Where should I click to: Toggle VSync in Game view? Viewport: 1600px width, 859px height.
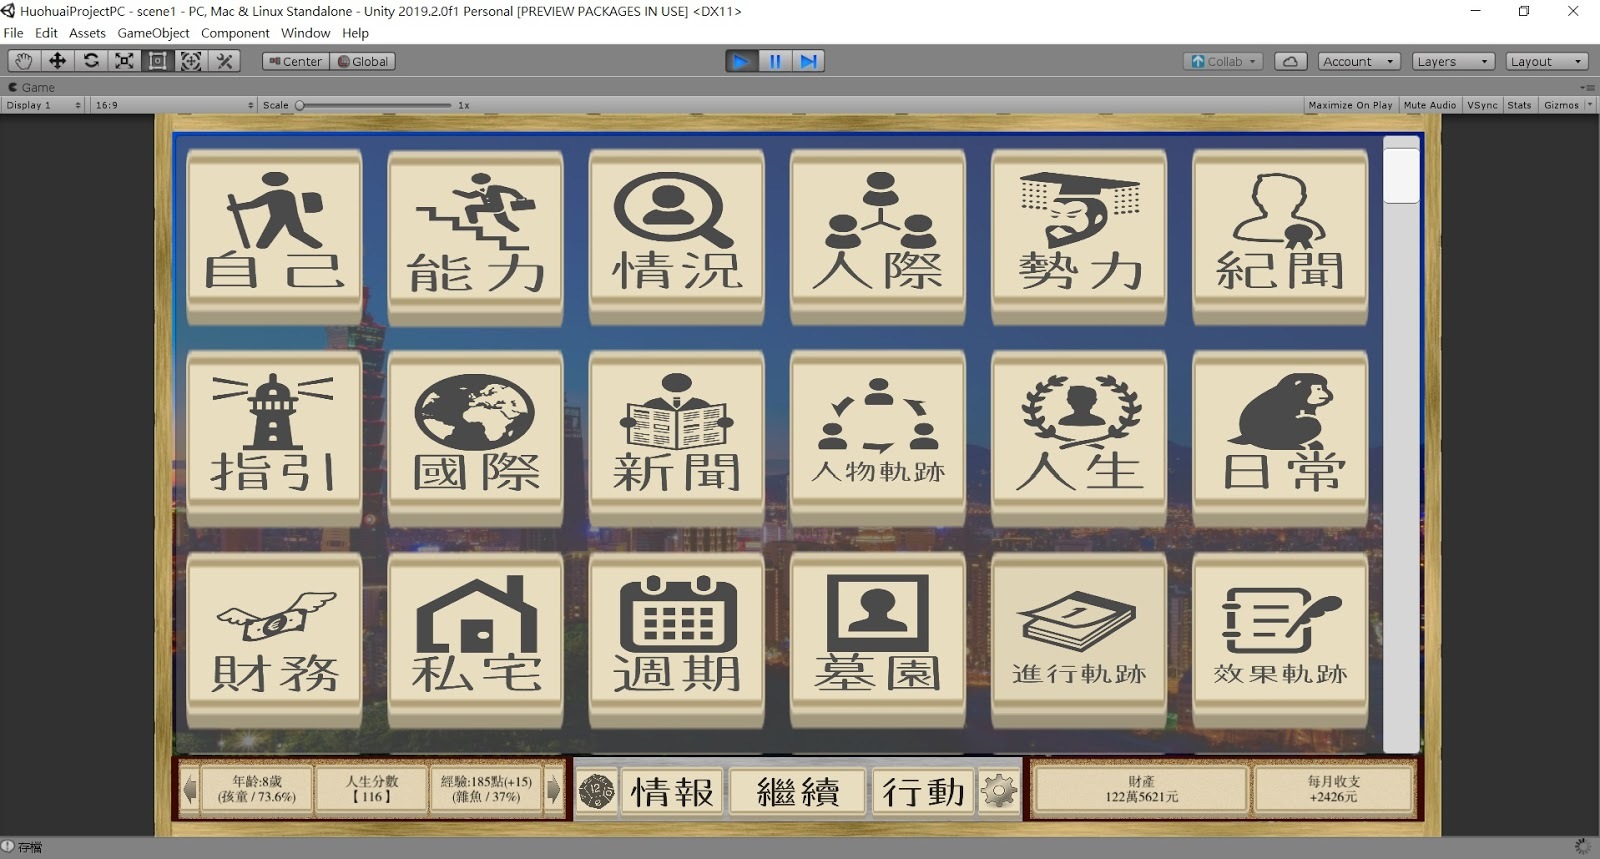(1482, 105)
